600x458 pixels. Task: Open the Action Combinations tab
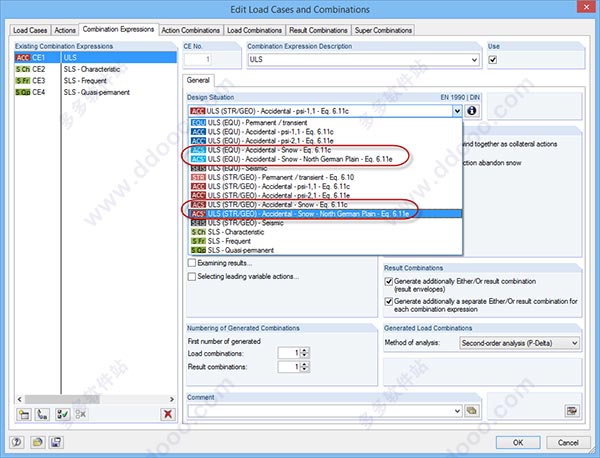click(x=190, y=30)
